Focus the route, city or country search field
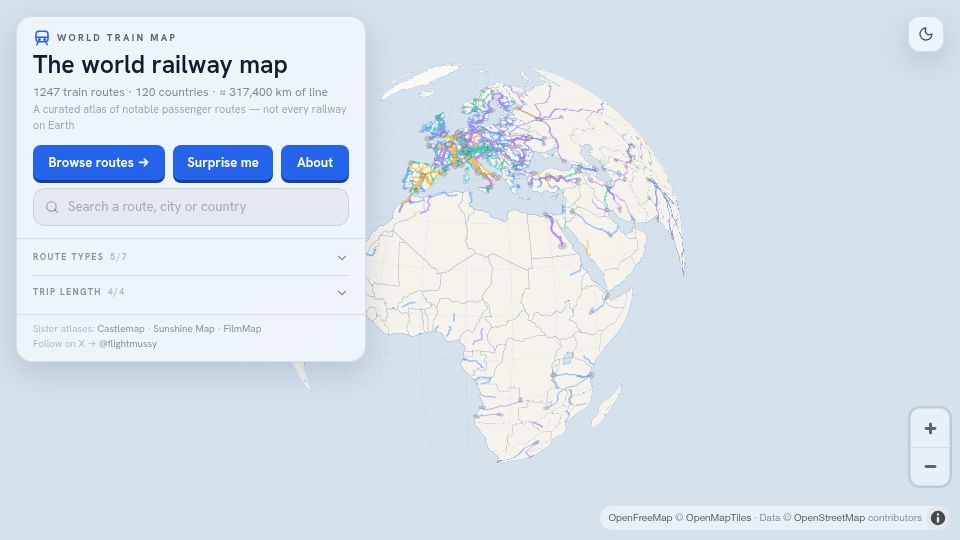The width and height of the screenshot is (960, 540). [190, 207]
